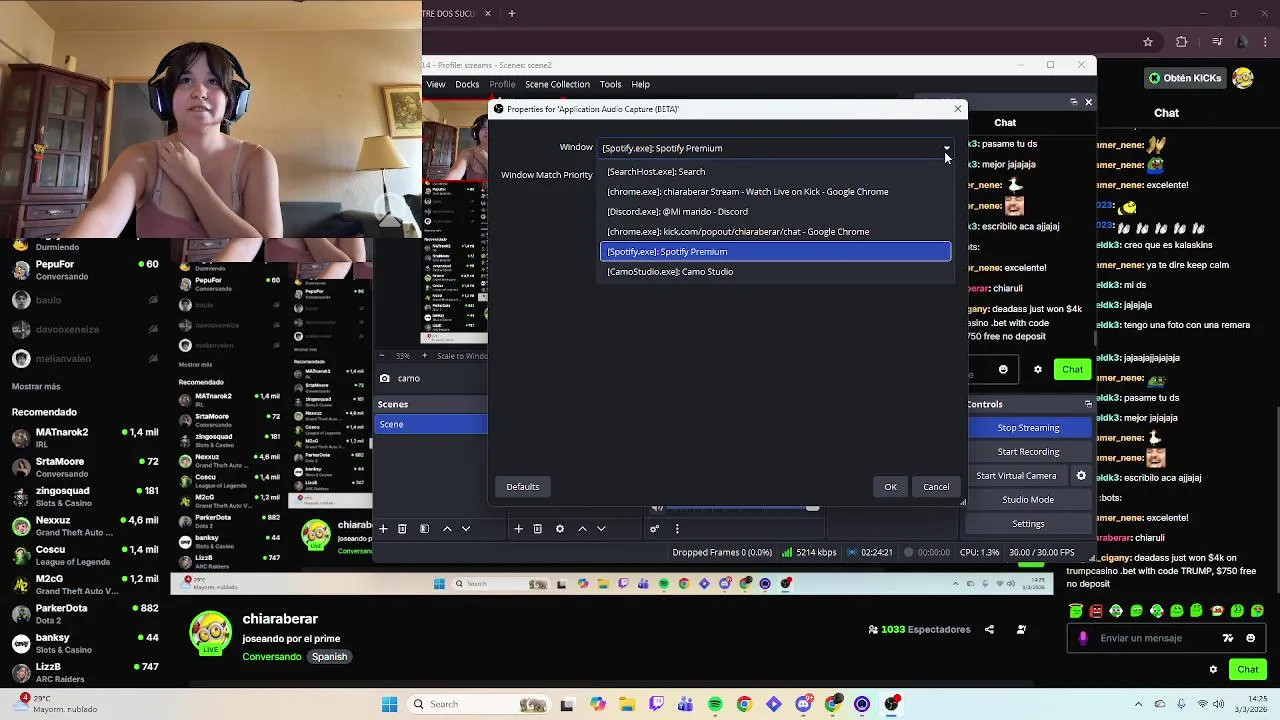The width and height of the screenshot is (1280, 720).
Task: Cancel the Application Audio Capture properties
Action: 936,487
